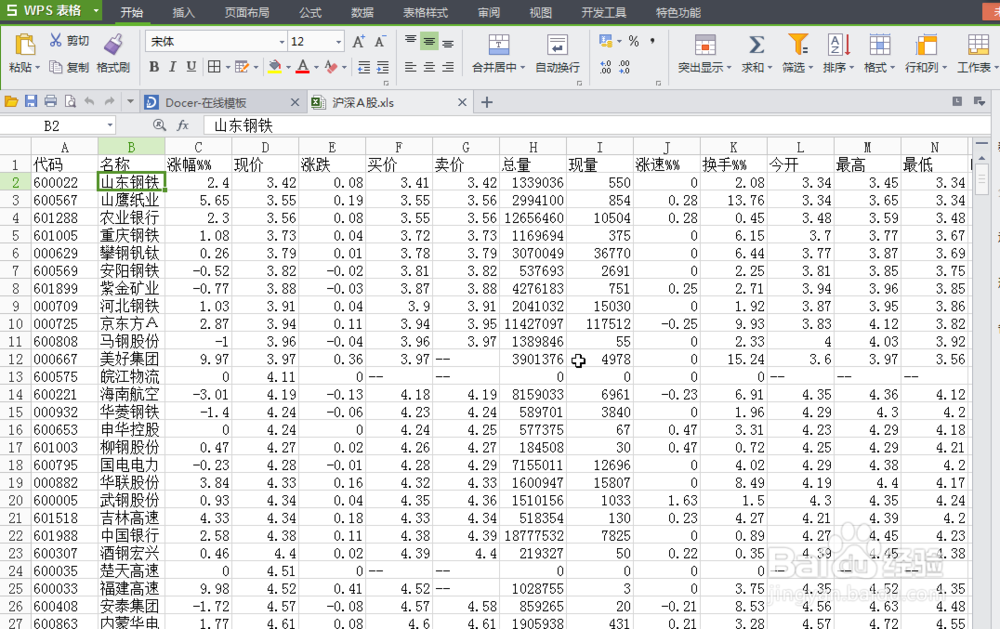This screenshot has height=629, width=1000.
Task: Toggle italic formatting
Action: [x=172, y=67]
